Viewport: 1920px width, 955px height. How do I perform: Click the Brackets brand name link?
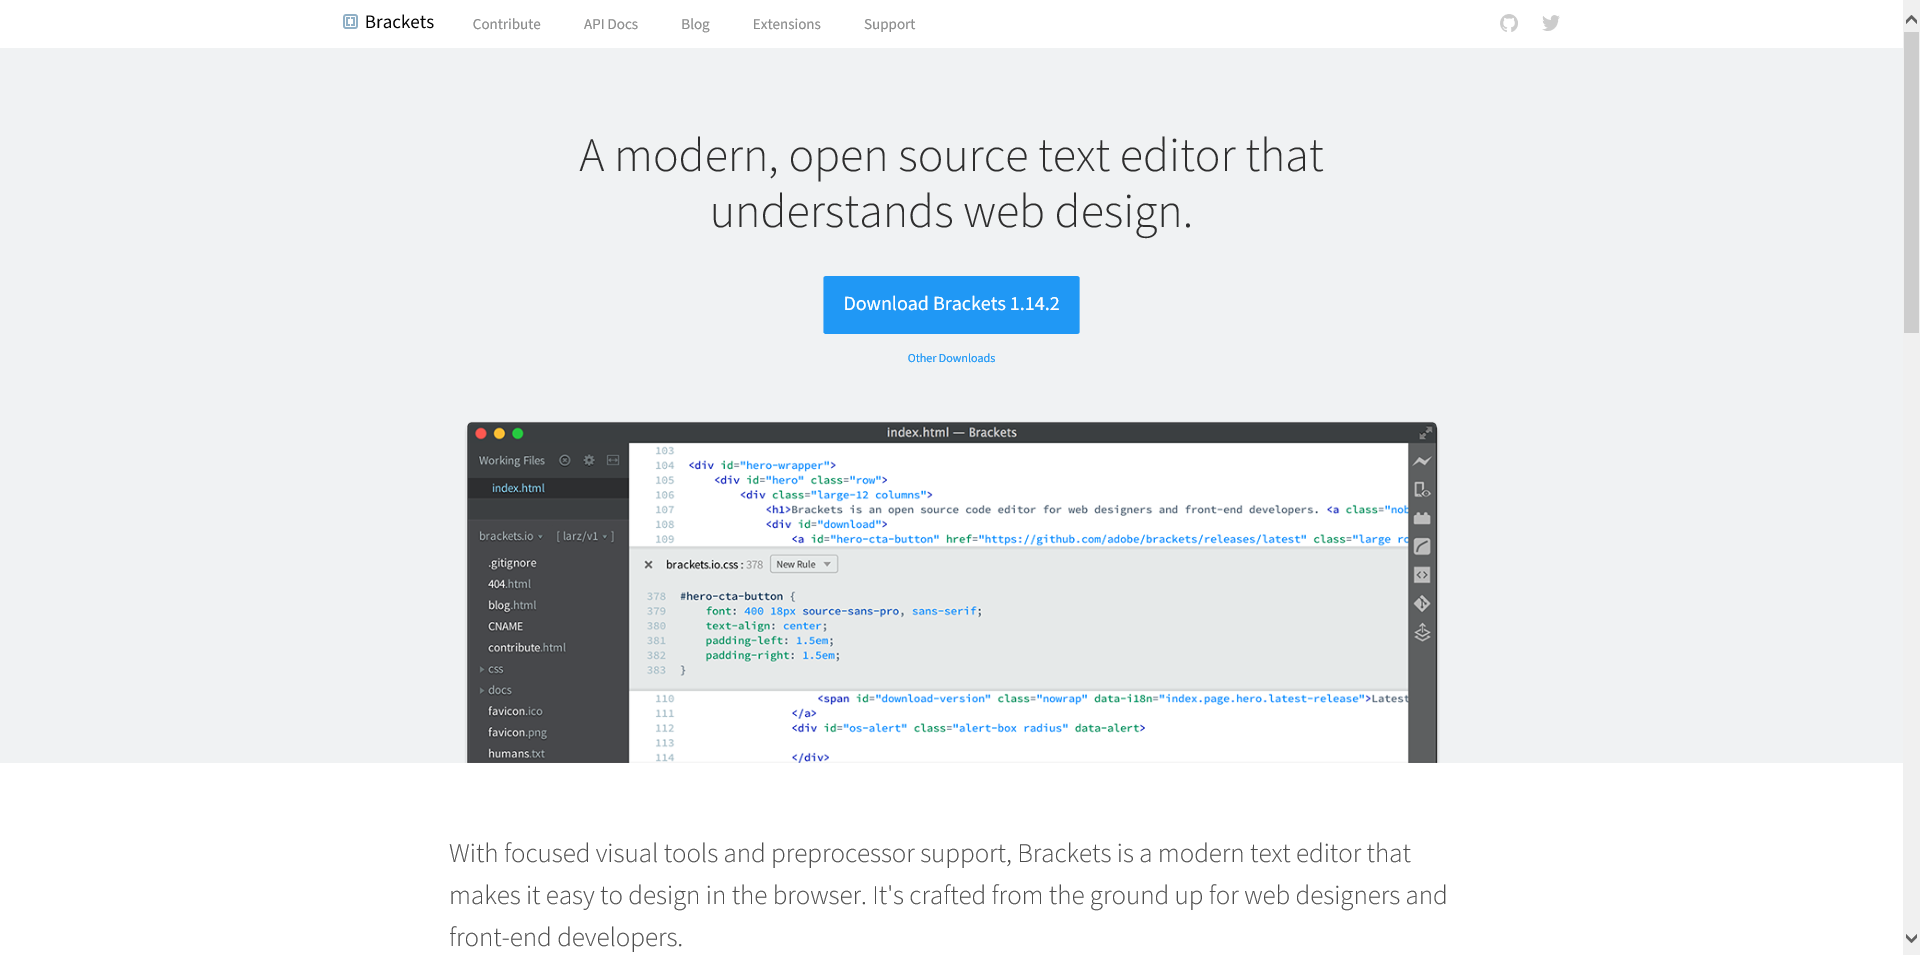coord(399,22)
